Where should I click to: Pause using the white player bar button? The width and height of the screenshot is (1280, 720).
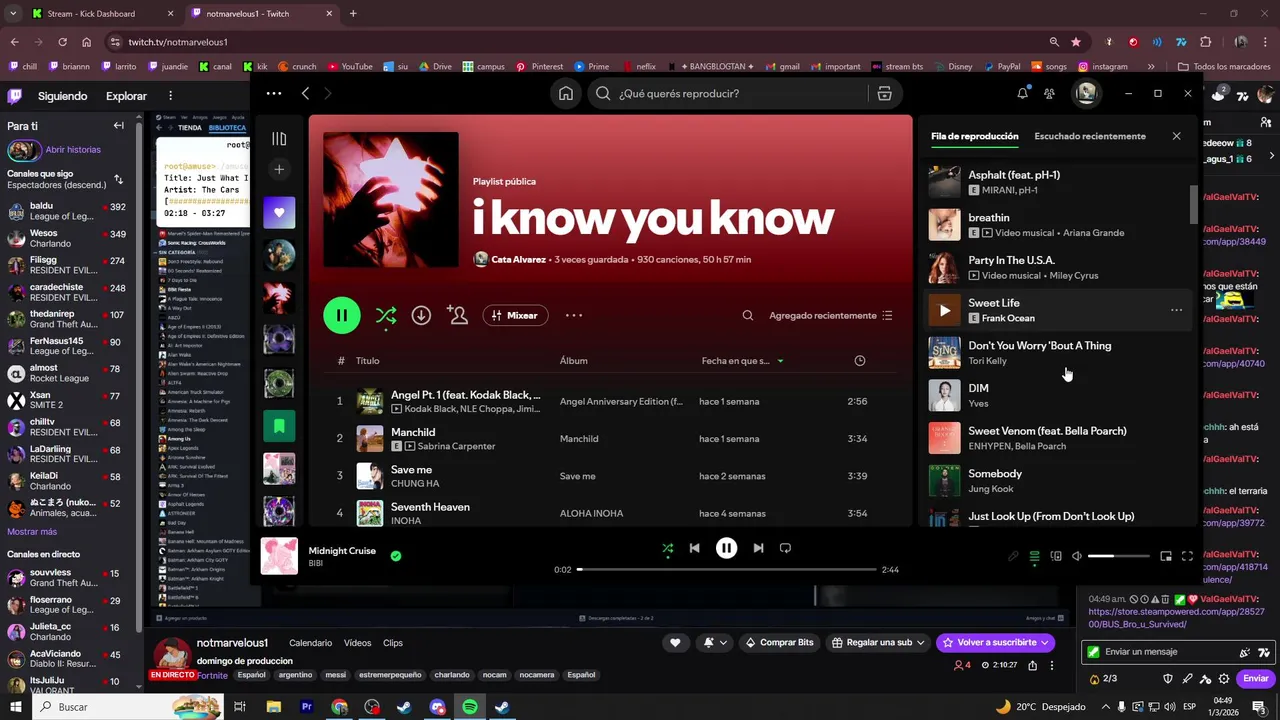tap(726, 548)
